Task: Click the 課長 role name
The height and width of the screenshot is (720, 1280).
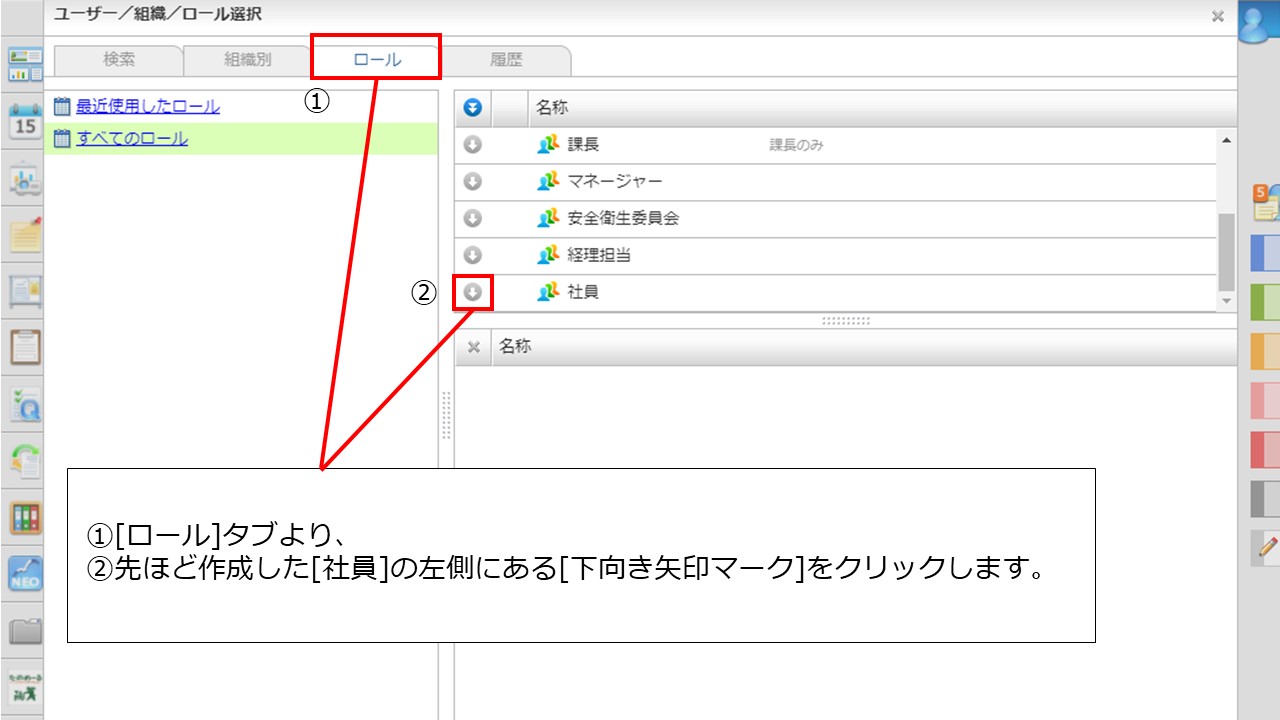Action: coord(583,145)
